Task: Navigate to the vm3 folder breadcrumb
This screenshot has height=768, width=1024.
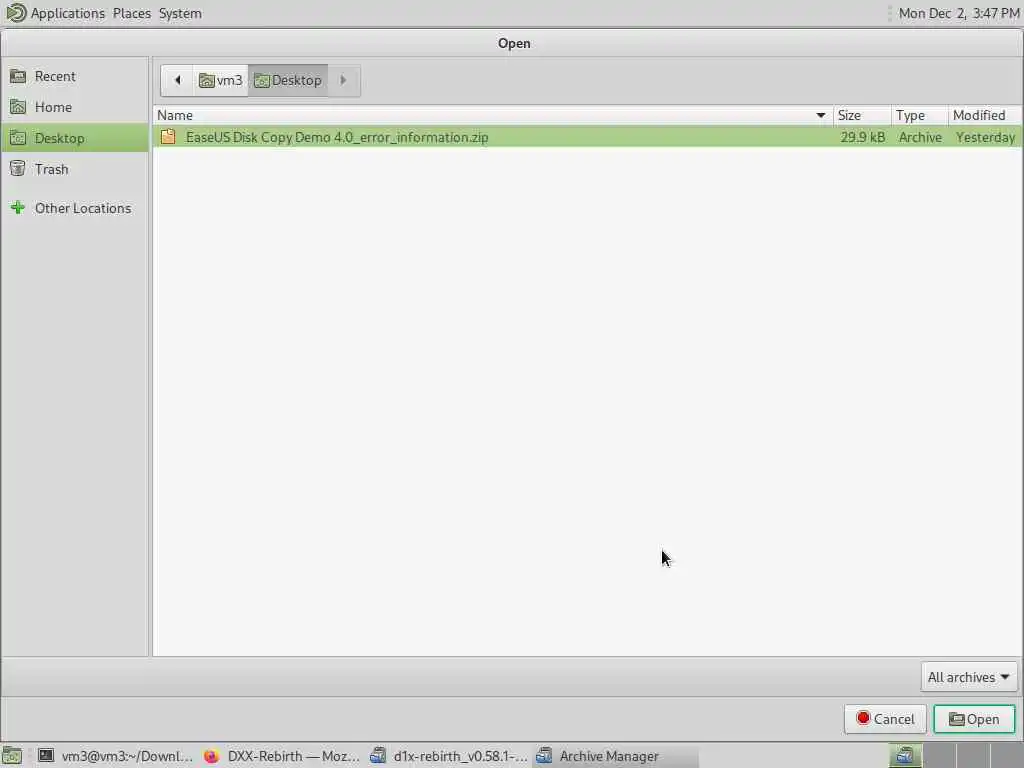Action: [221, 80]
